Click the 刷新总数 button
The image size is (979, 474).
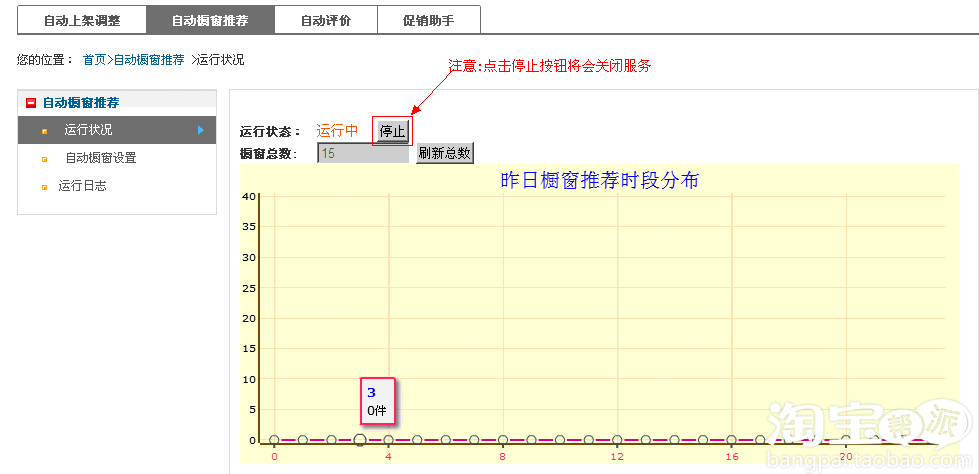coord(445,154)
